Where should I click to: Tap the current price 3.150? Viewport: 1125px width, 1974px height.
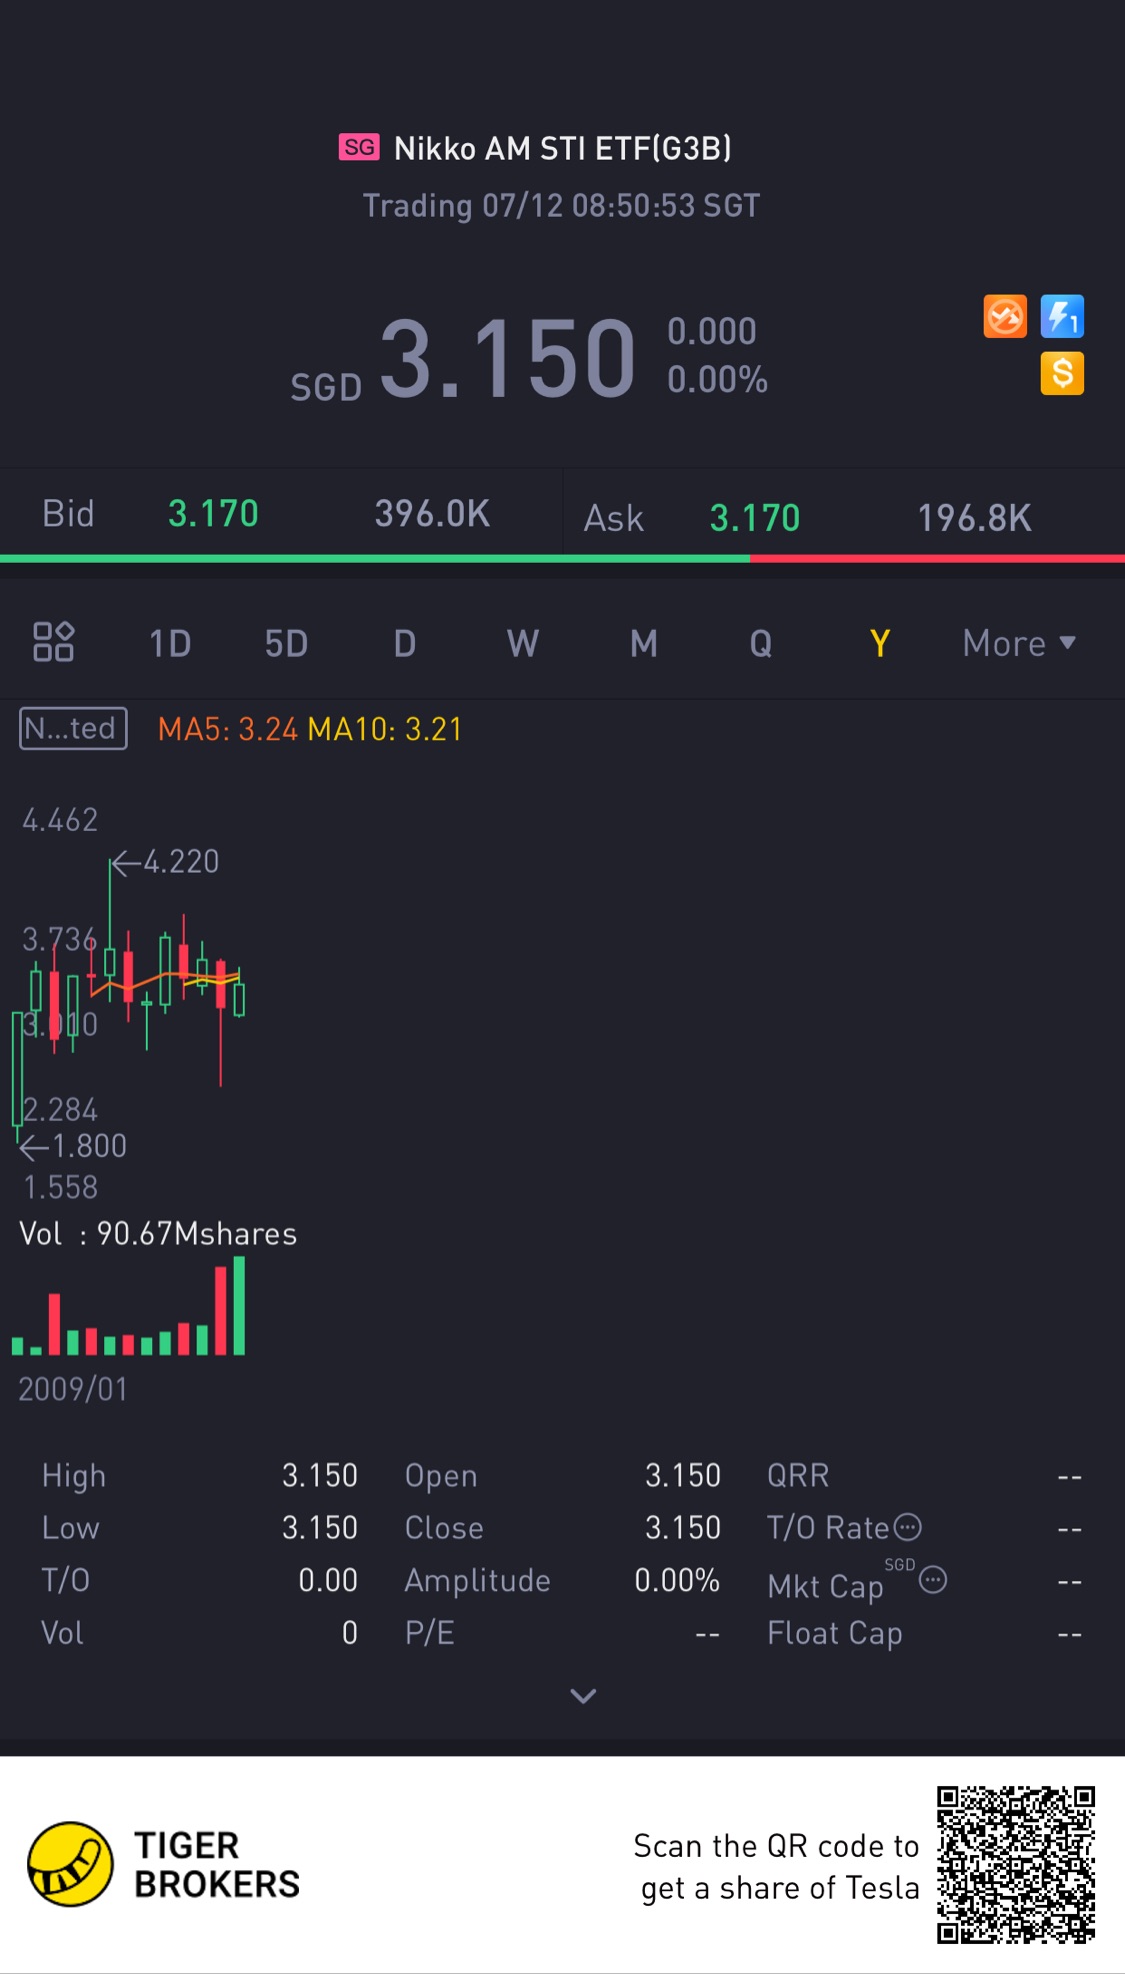507,359
